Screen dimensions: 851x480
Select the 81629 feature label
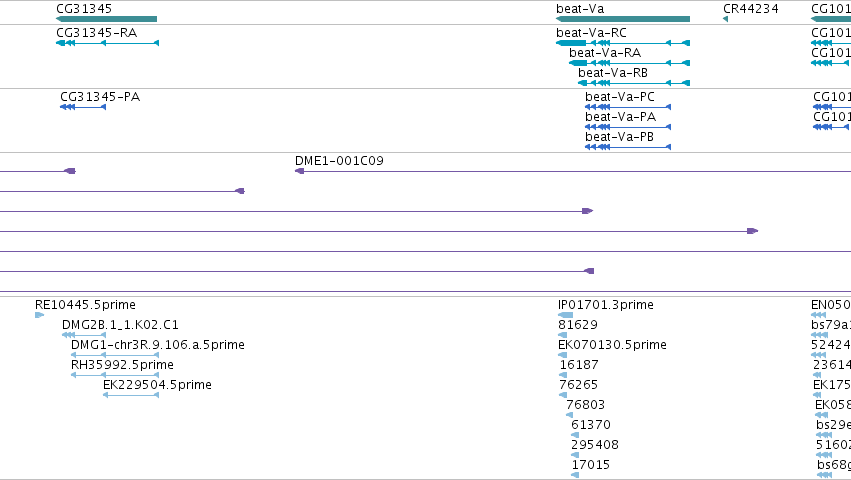coord(578,325)
